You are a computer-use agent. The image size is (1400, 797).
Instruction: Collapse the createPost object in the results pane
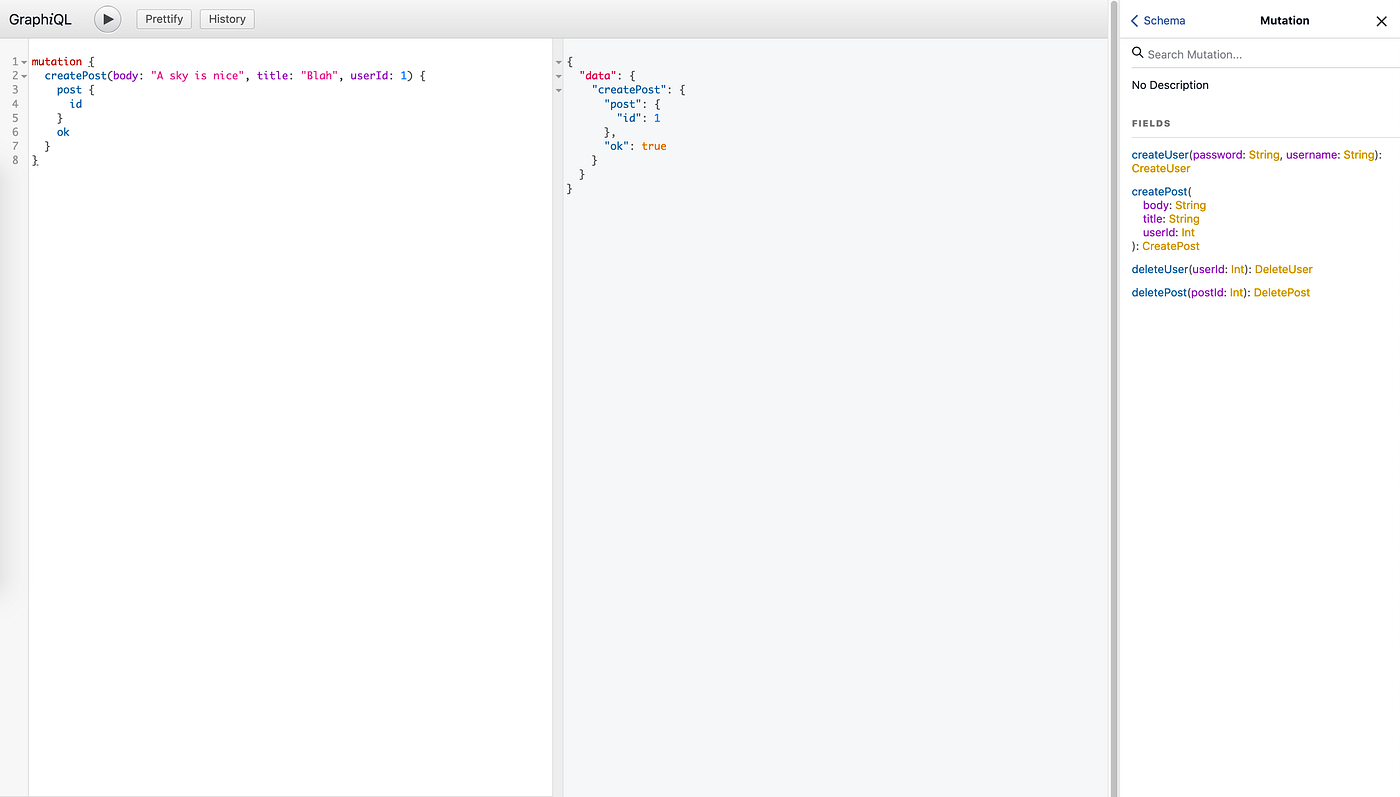pyautogui.click(x=558, y=89)
